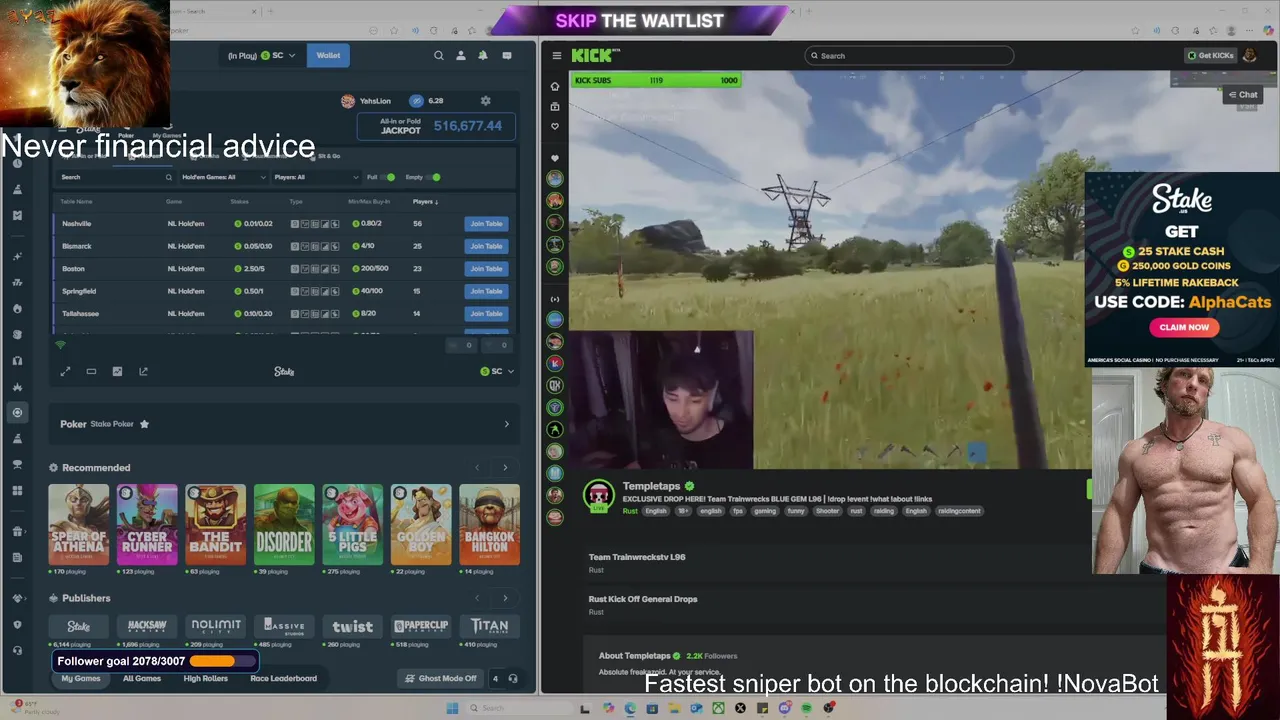Open the live stats chart icon
Screen dimensions: 1280x720
(x=117, y=371)
